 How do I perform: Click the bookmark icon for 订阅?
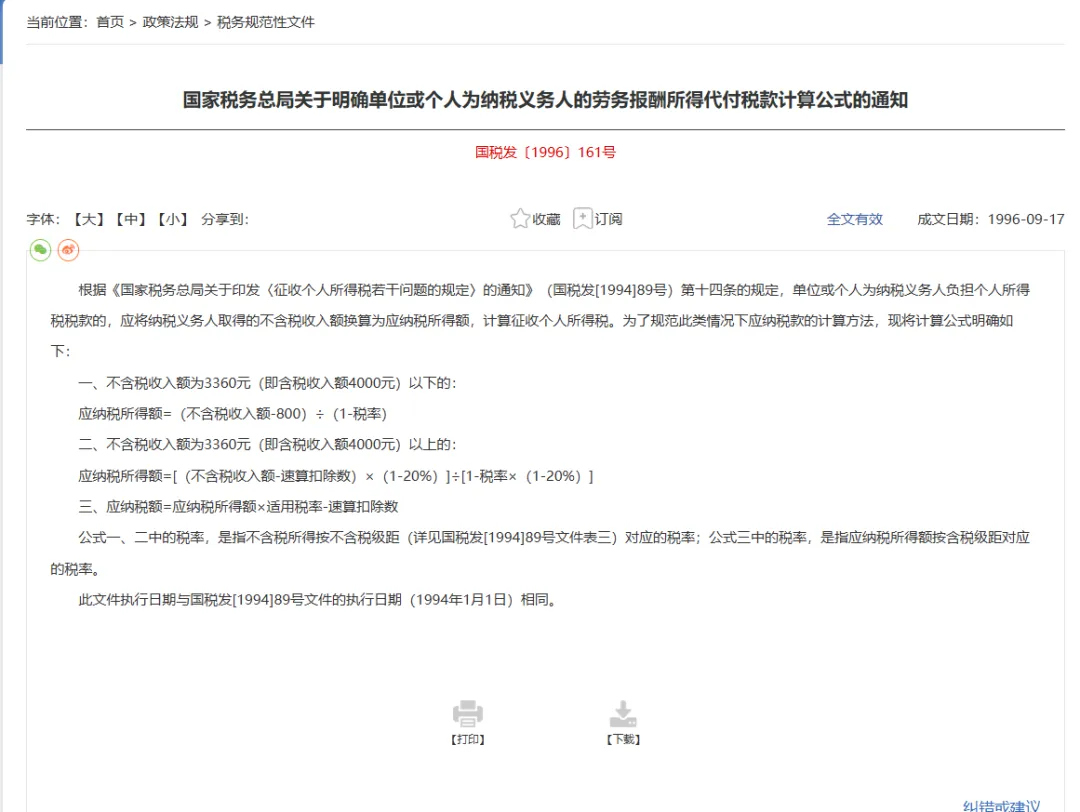[583, 219]
